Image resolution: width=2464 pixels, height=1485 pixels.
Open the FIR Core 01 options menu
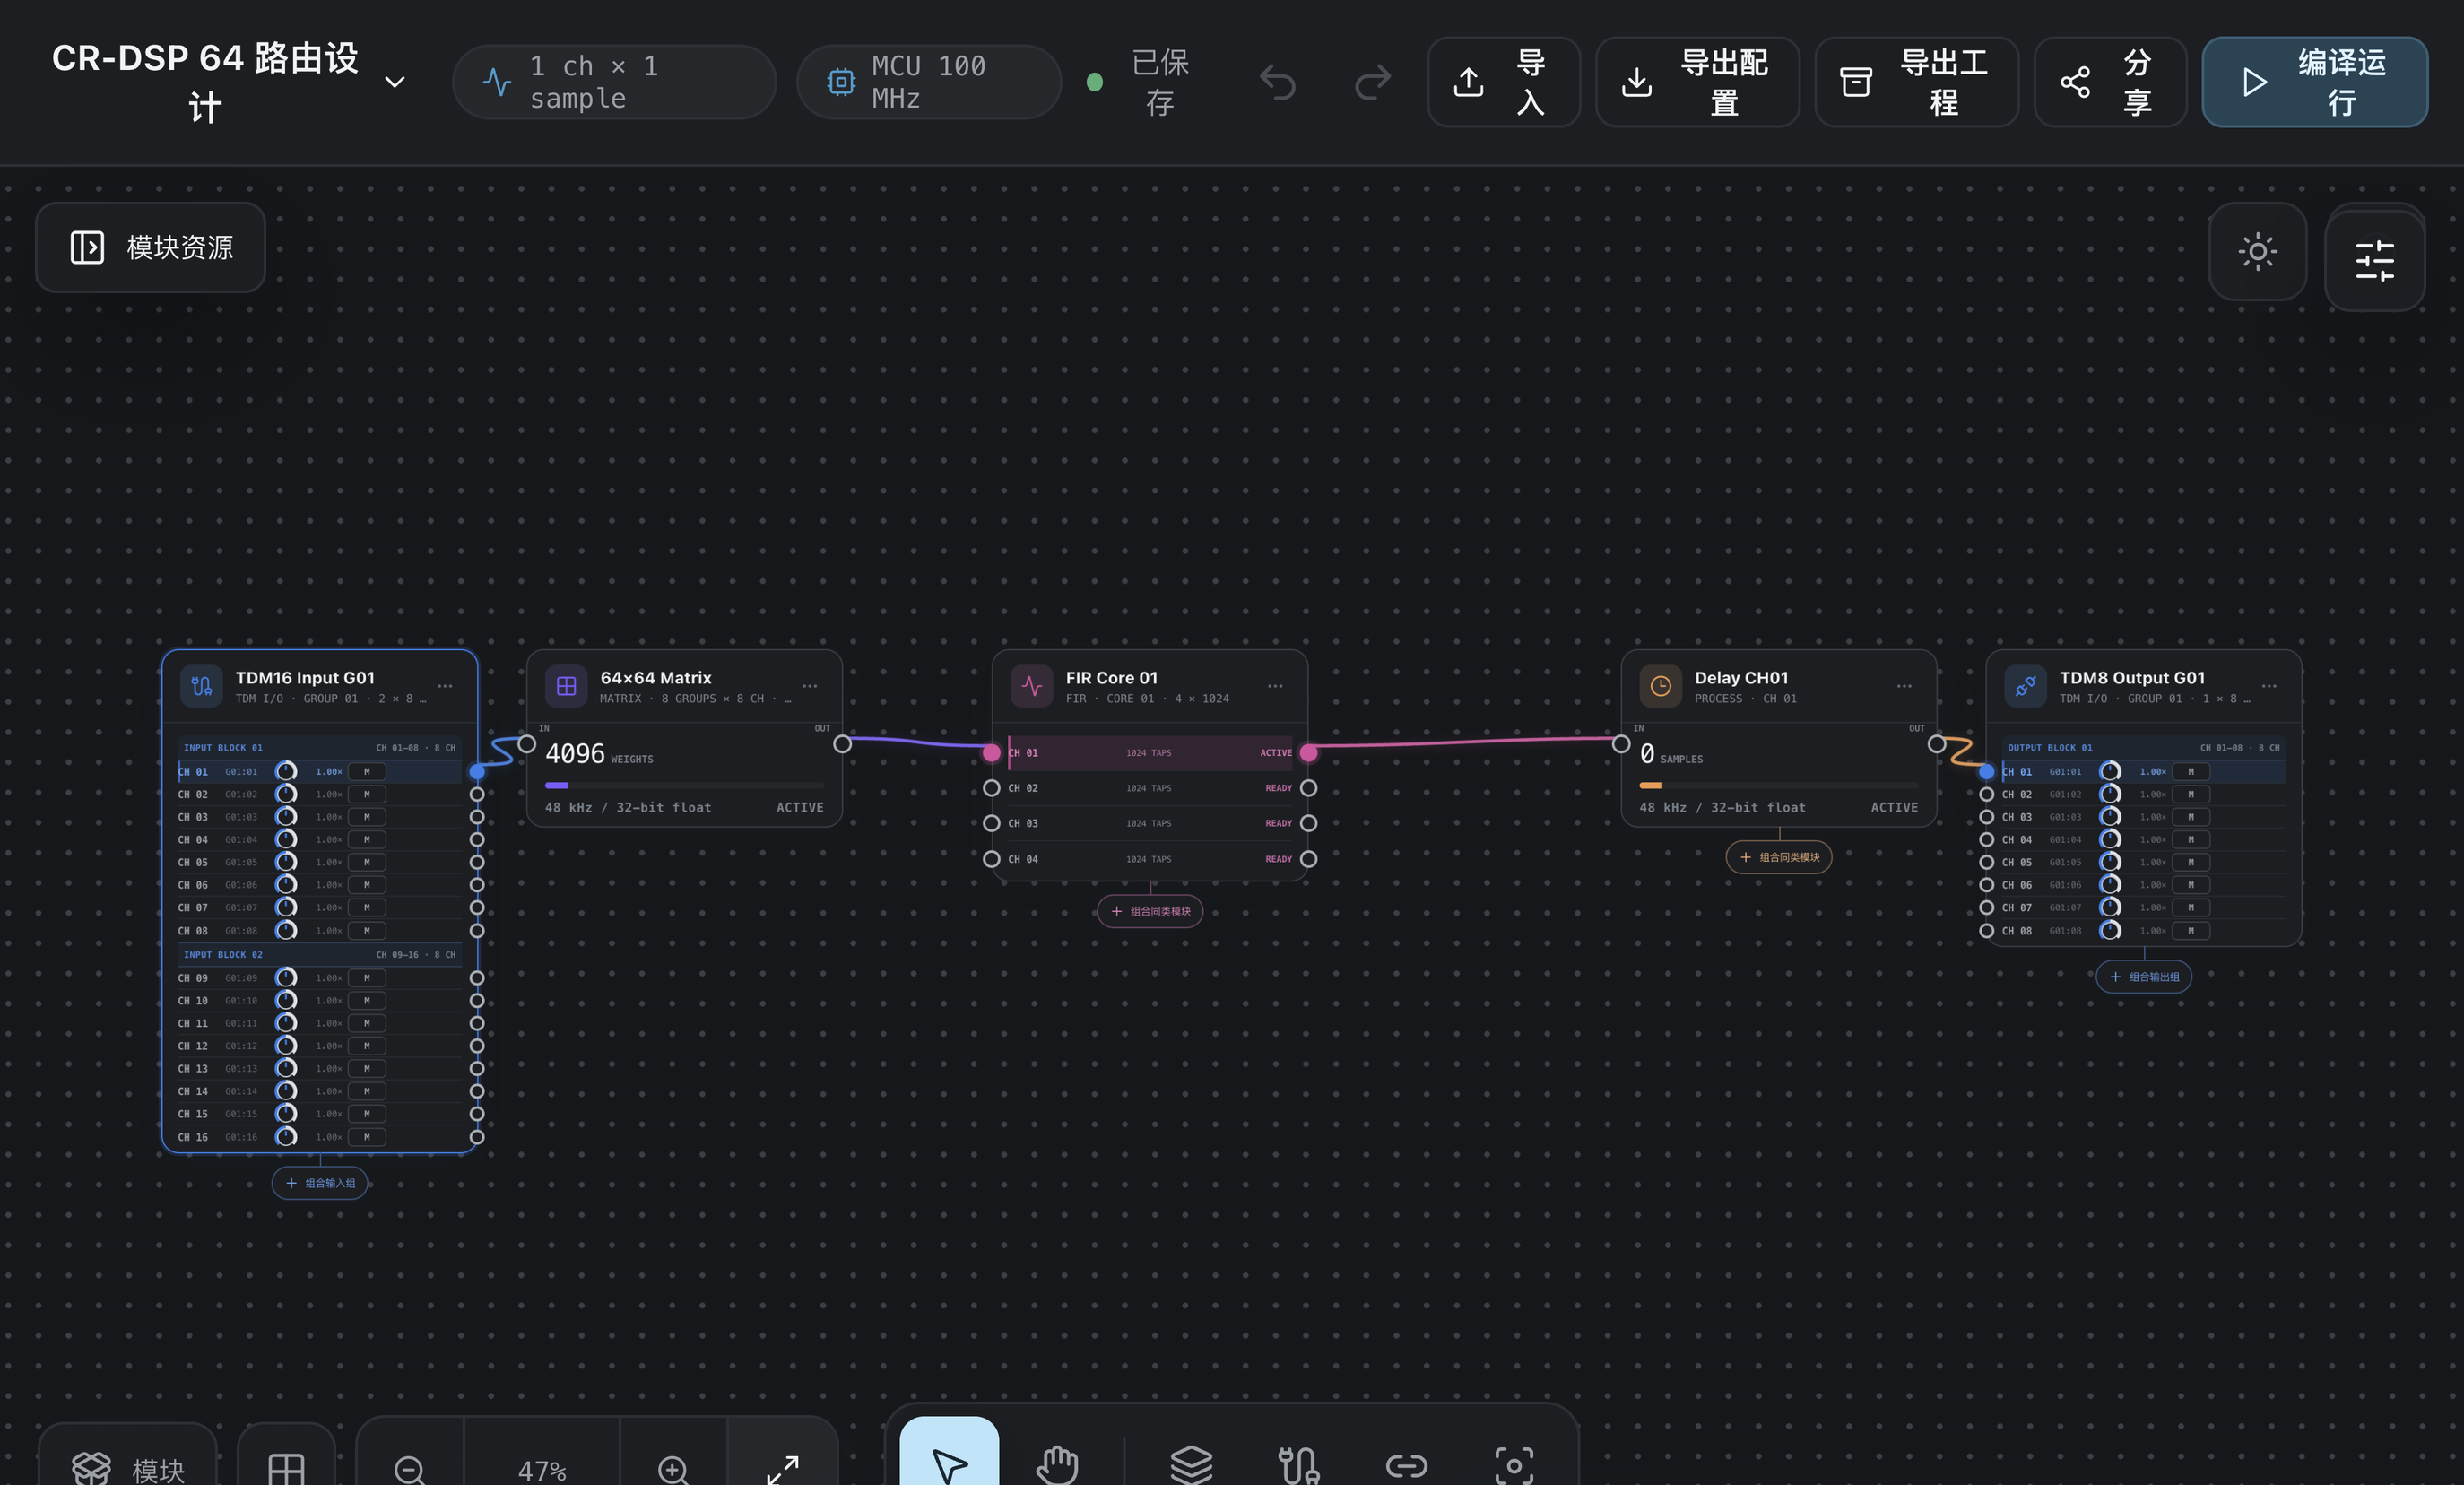click(x=1275, y=686)
